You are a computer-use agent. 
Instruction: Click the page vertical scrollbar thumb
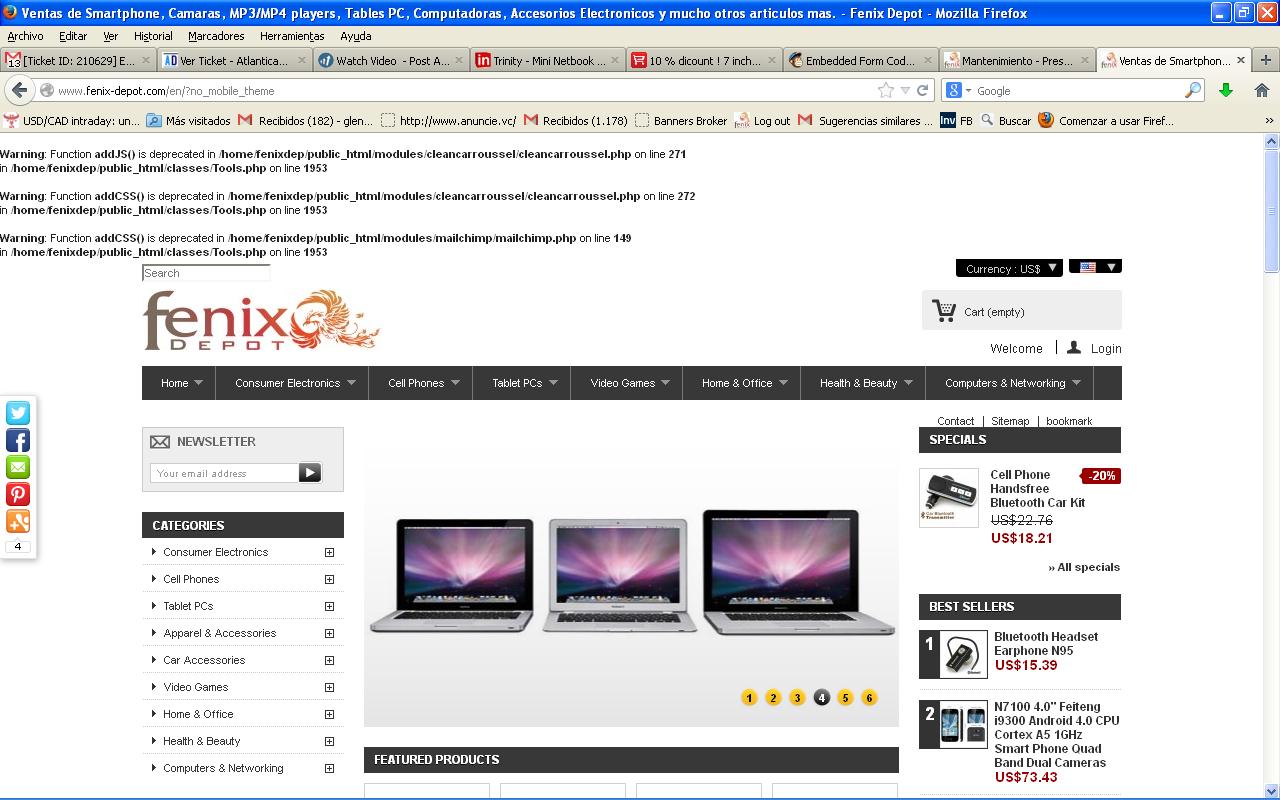[x=1272, y=210]
